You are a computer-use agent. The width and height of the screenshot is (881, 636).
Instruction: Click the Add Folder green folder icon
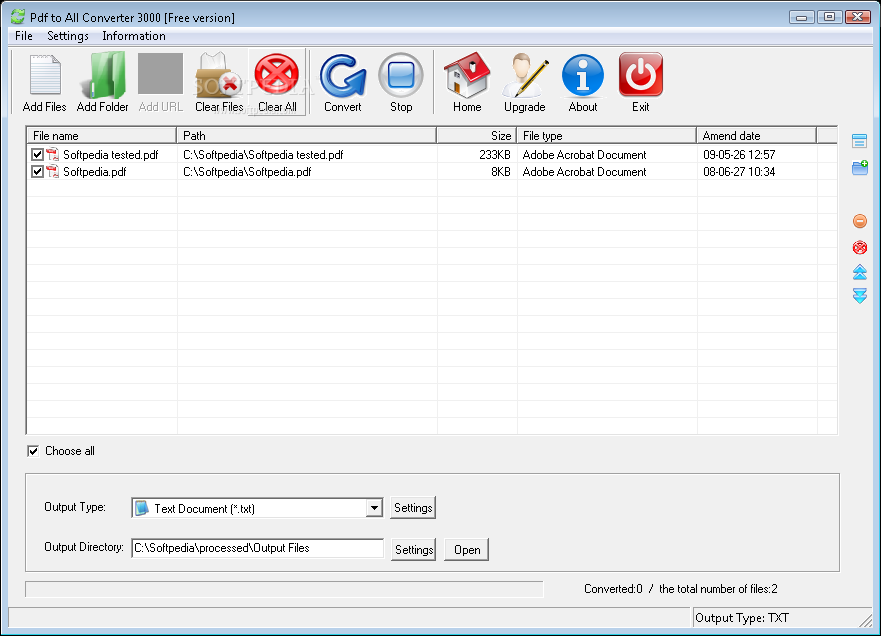click(103, 75)
